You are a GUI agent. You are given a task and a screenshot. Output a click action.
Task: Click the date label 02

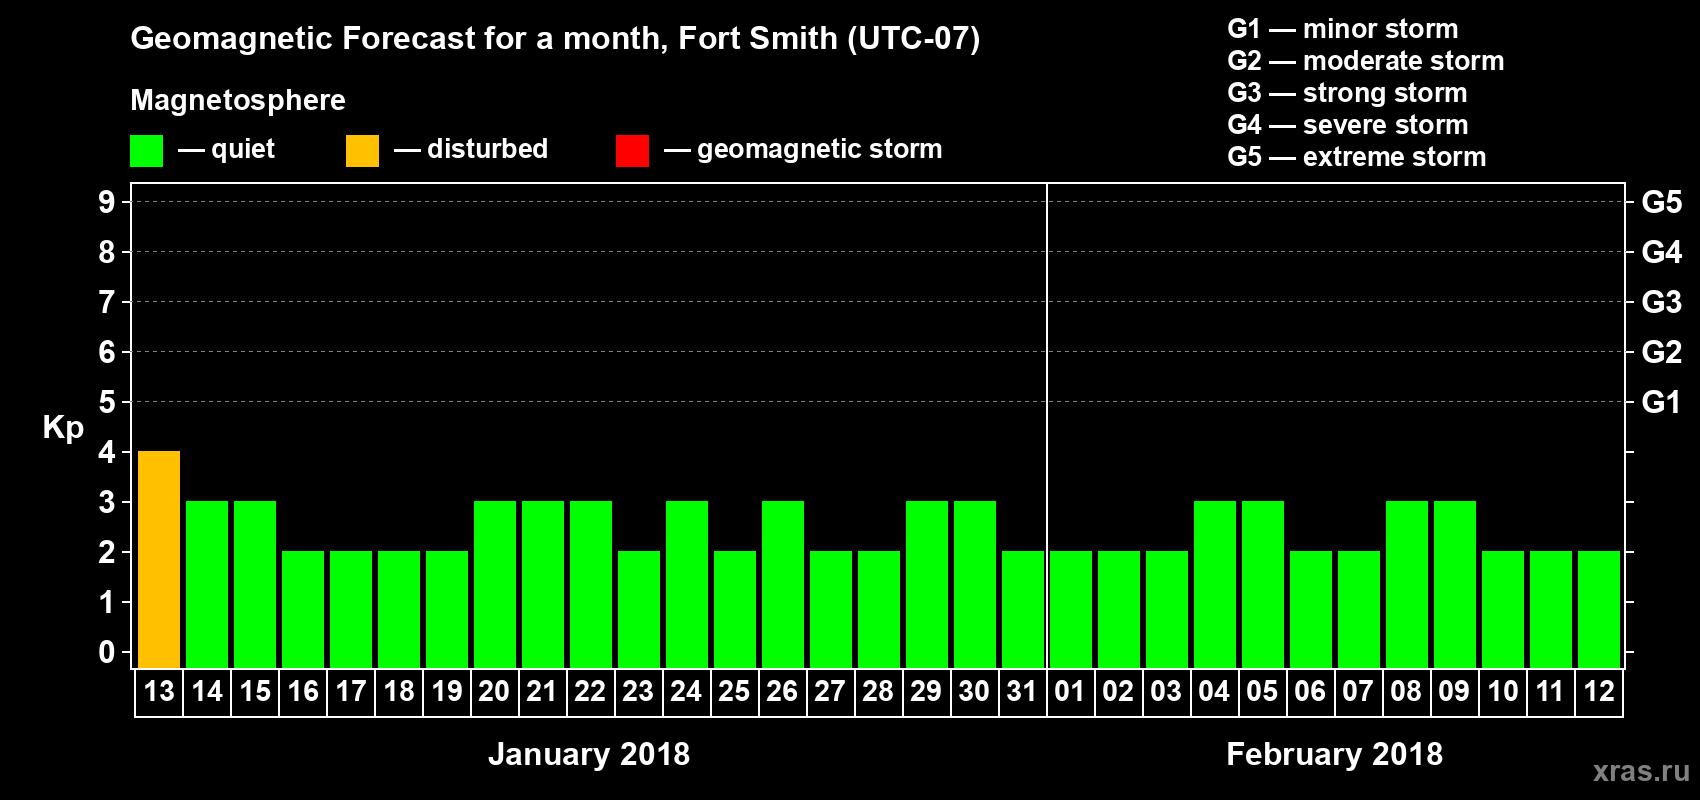click(1118, 692)
